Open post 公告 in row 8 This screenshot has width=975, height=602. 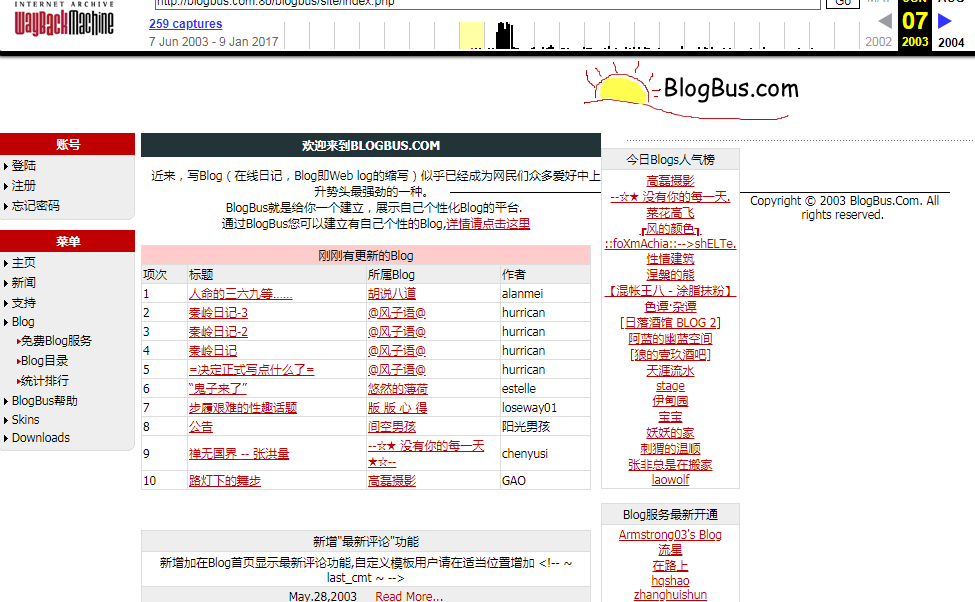pyautogui.click(x=201, y=427)
